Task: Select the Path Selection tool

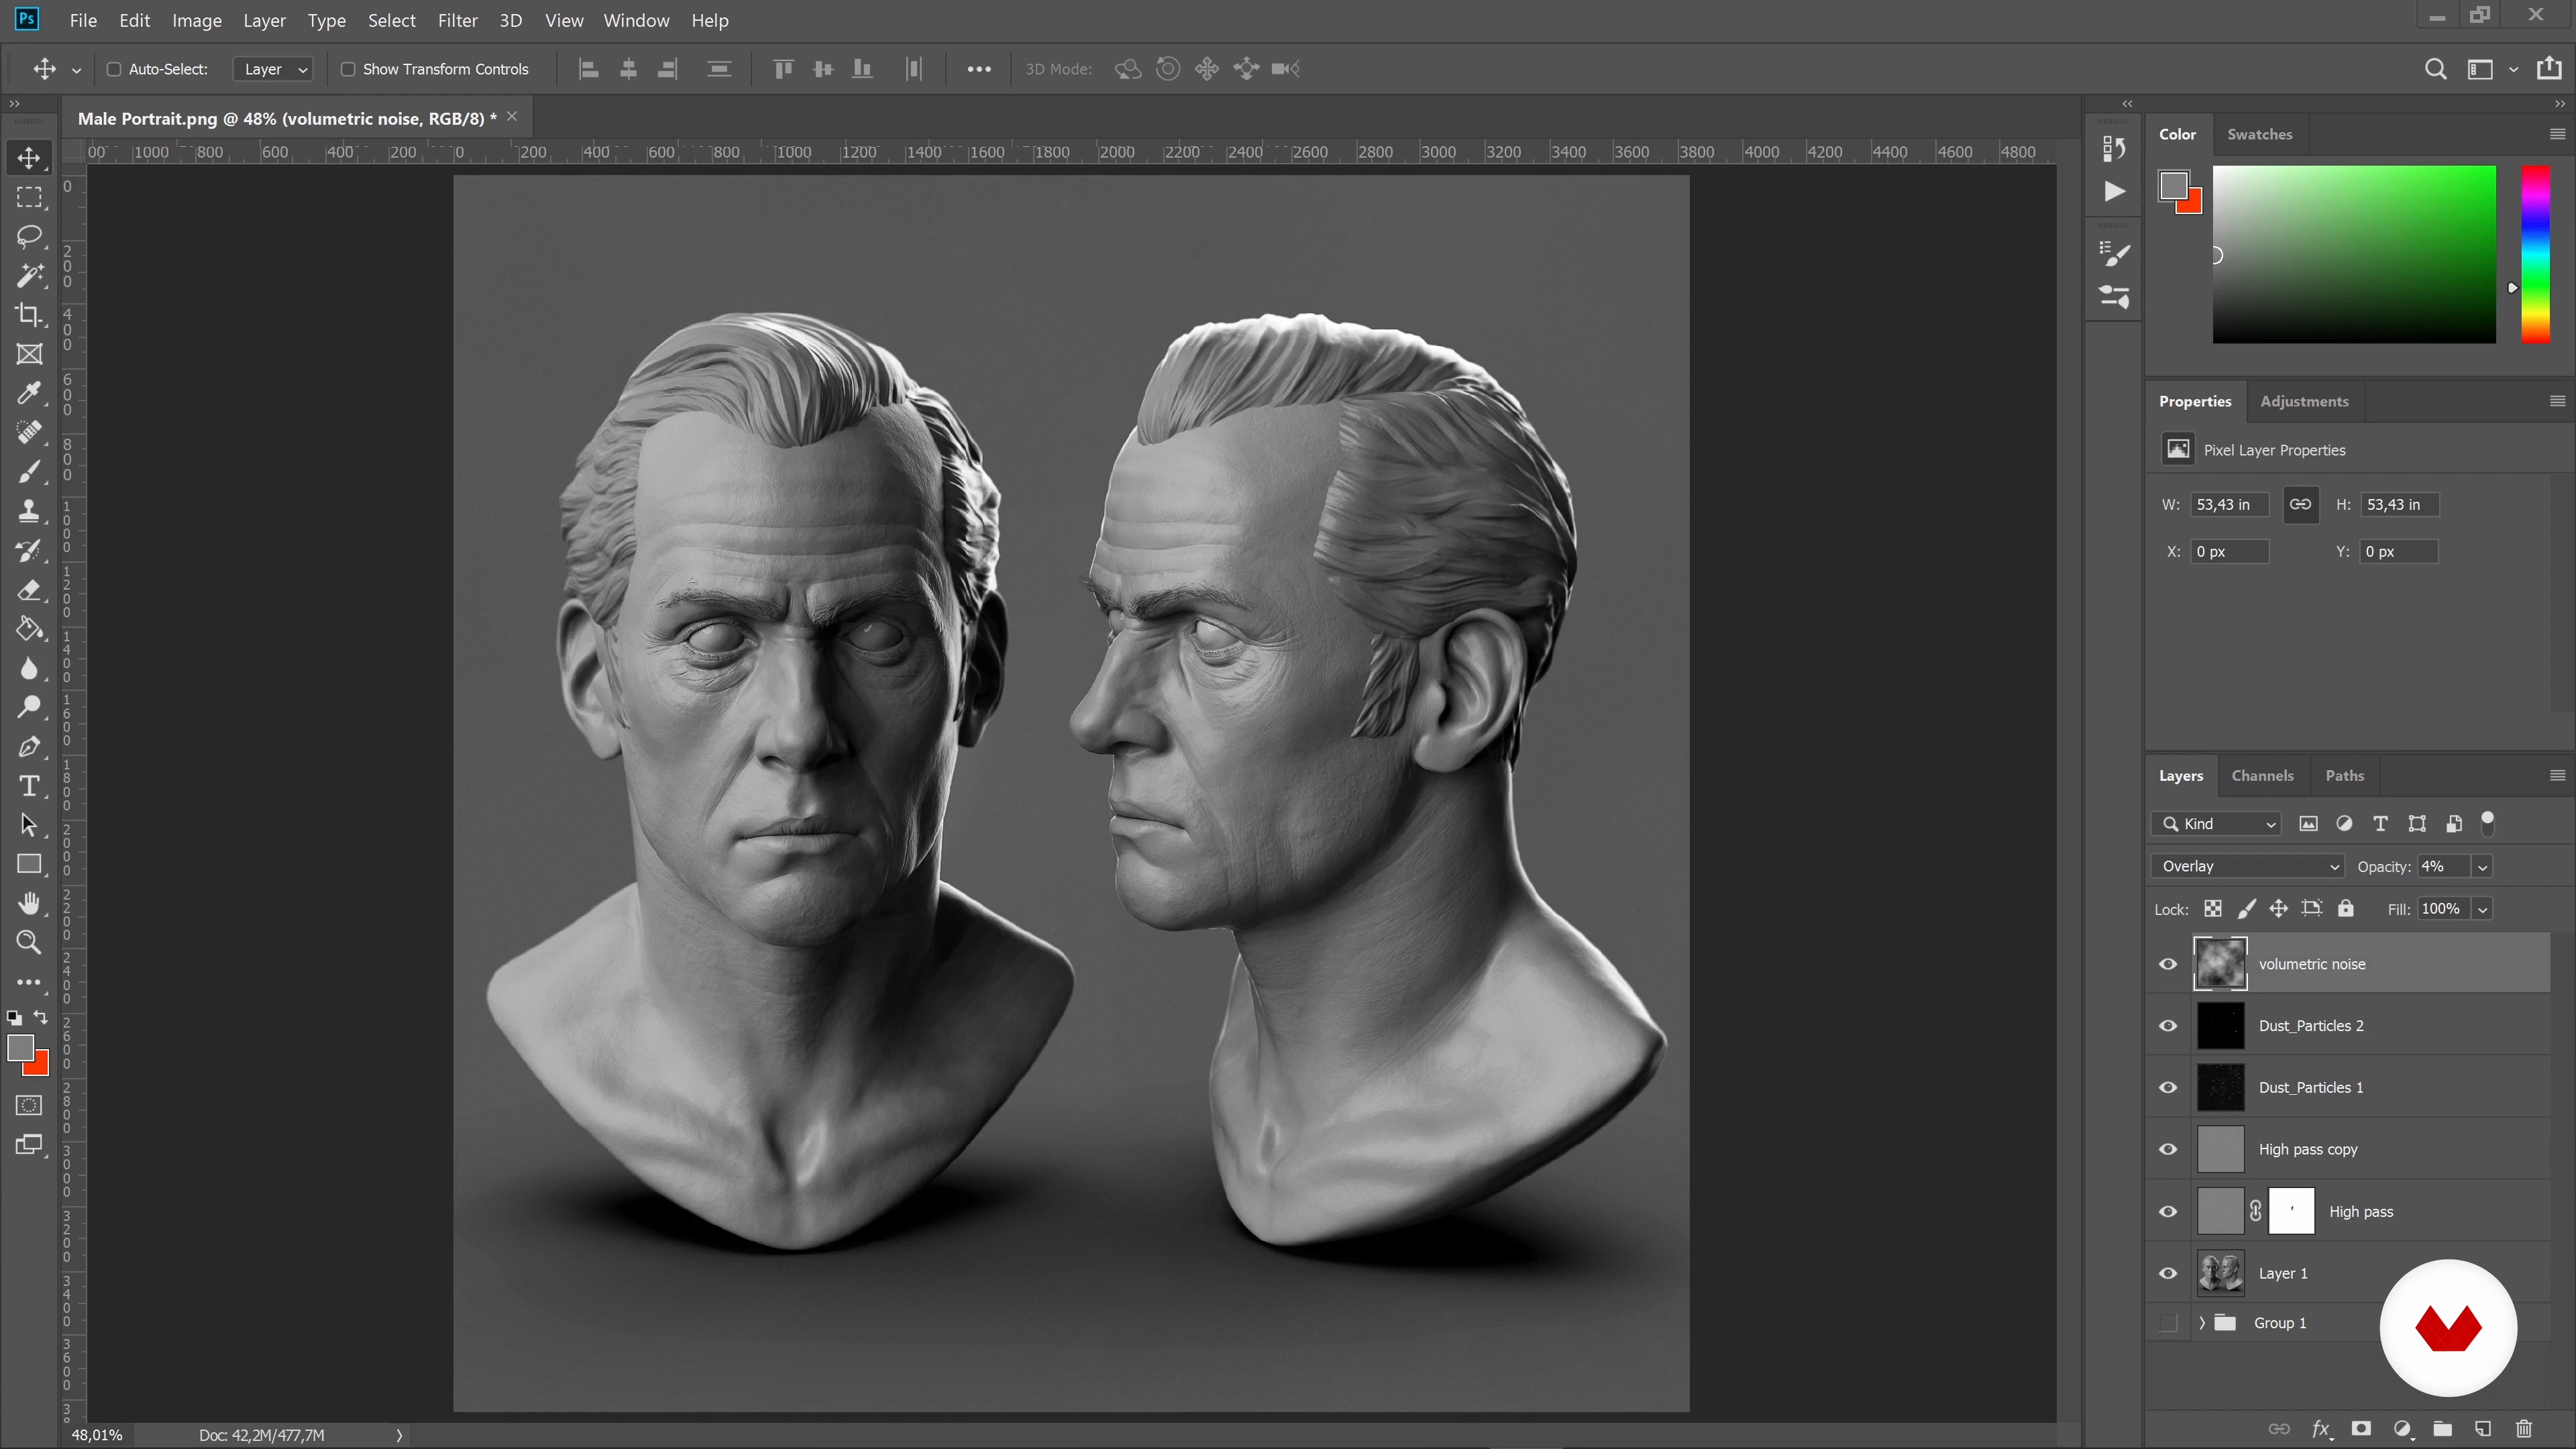Action: [29, 825]
